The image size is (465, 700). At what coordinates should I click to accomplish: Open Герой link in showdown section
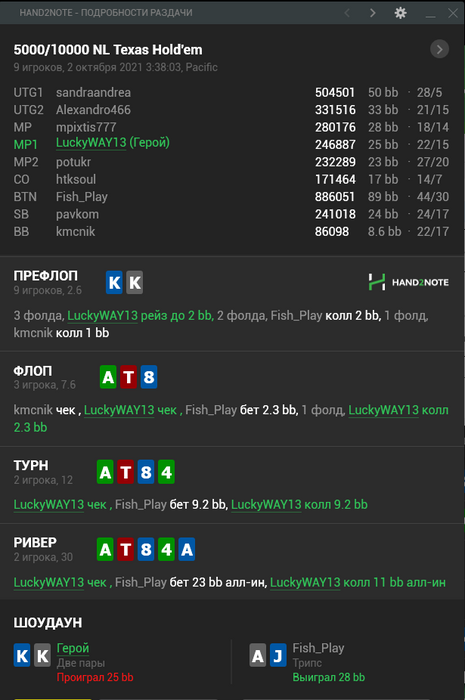[73, 648]
